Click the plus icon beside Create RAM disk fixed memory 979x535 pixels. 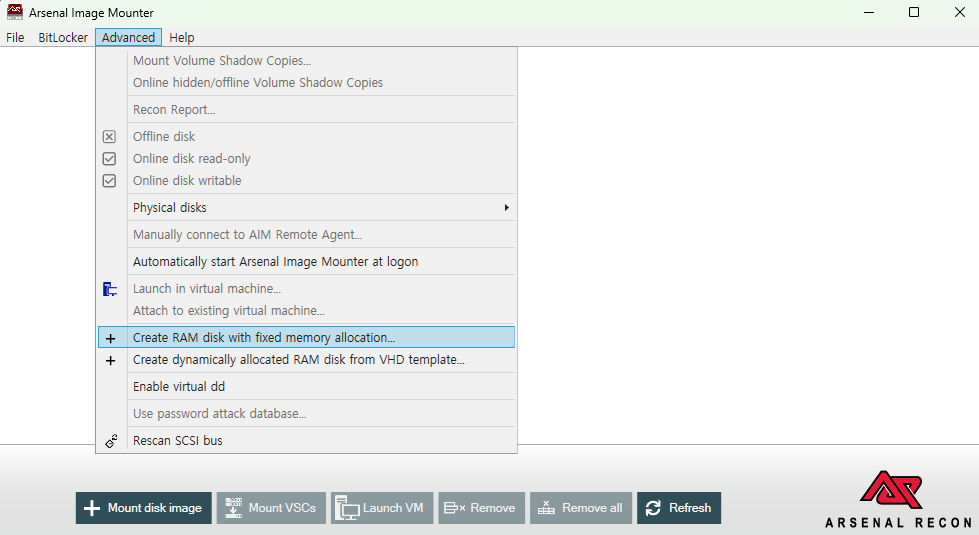tap(111, 338)
